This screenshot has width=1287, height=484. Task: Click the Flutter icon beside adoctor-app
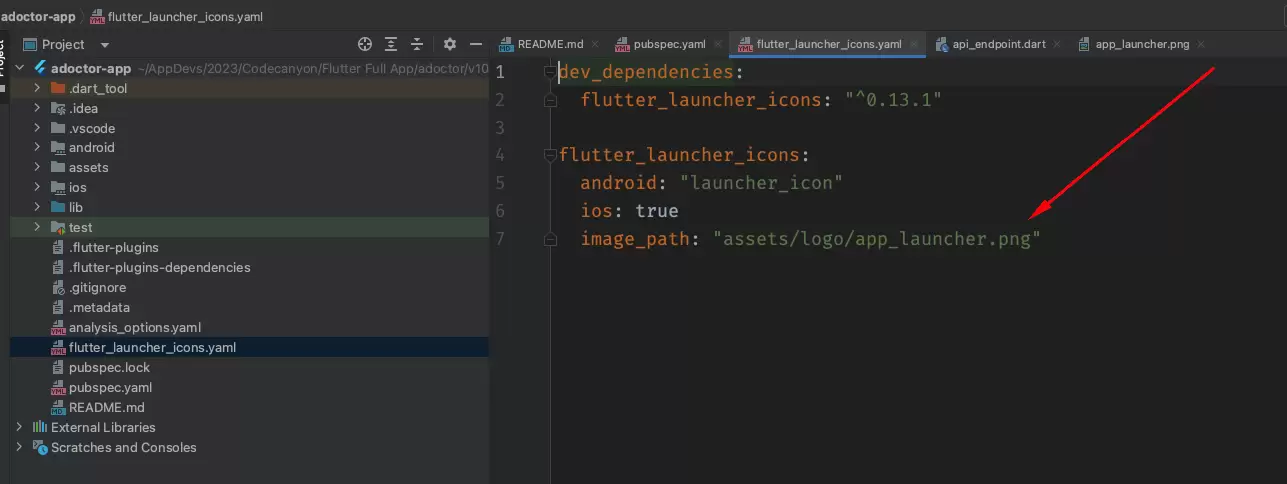(x=41, y=68)
